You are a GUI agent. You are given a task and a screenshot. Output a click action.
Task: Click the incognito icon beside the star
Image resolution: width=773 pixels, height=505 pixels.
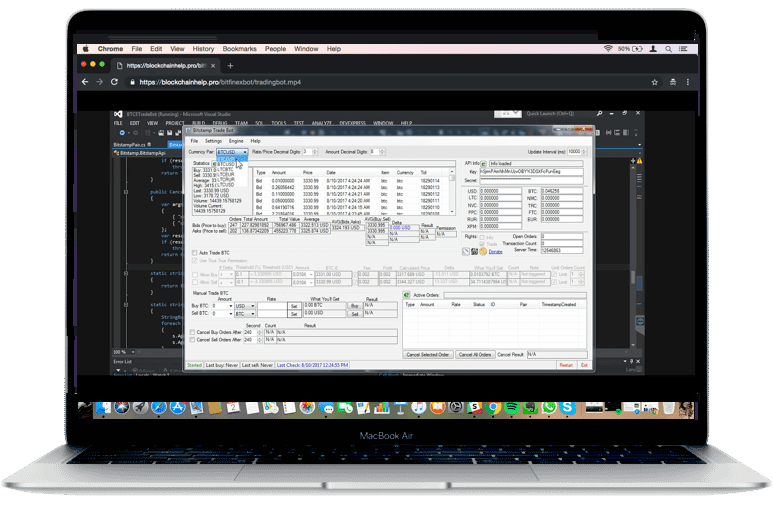[672, 82]
